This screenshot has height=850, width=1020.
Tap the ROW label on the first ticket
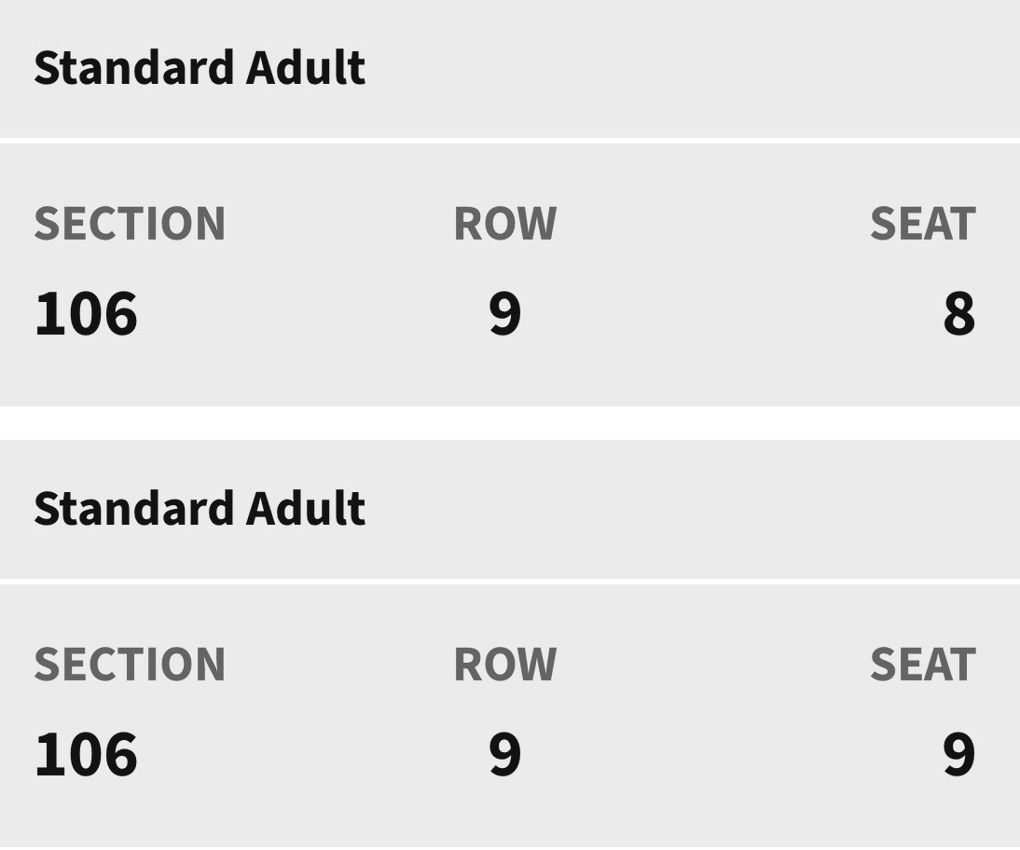(x=505, y=223)
